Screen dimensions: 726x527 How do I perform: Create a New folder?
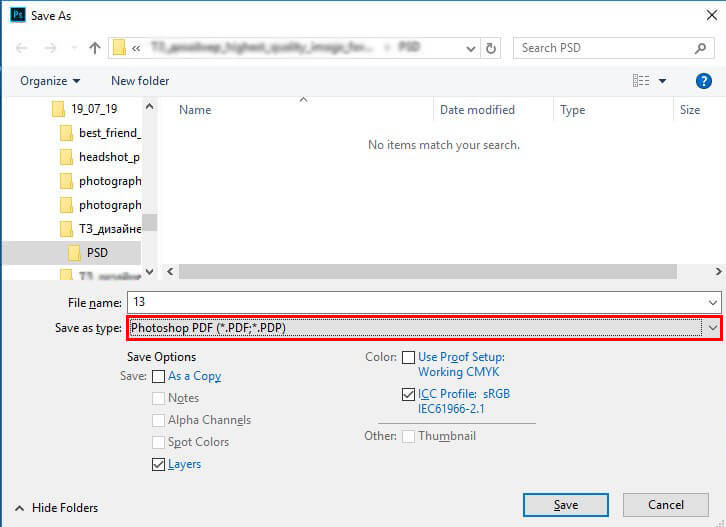click(140, 81)
